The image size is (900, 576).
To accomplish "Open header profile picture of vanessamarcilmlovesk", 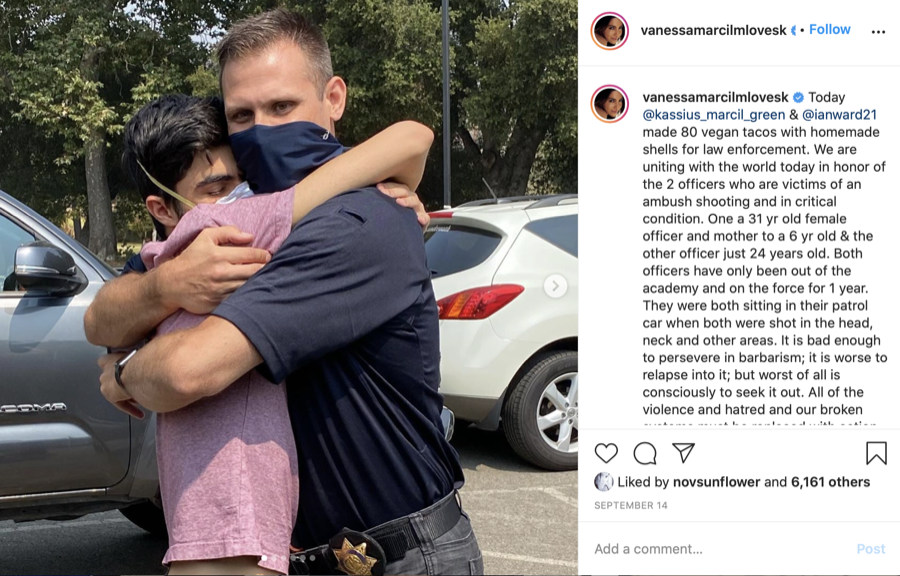I will click(x=610, y=30).
